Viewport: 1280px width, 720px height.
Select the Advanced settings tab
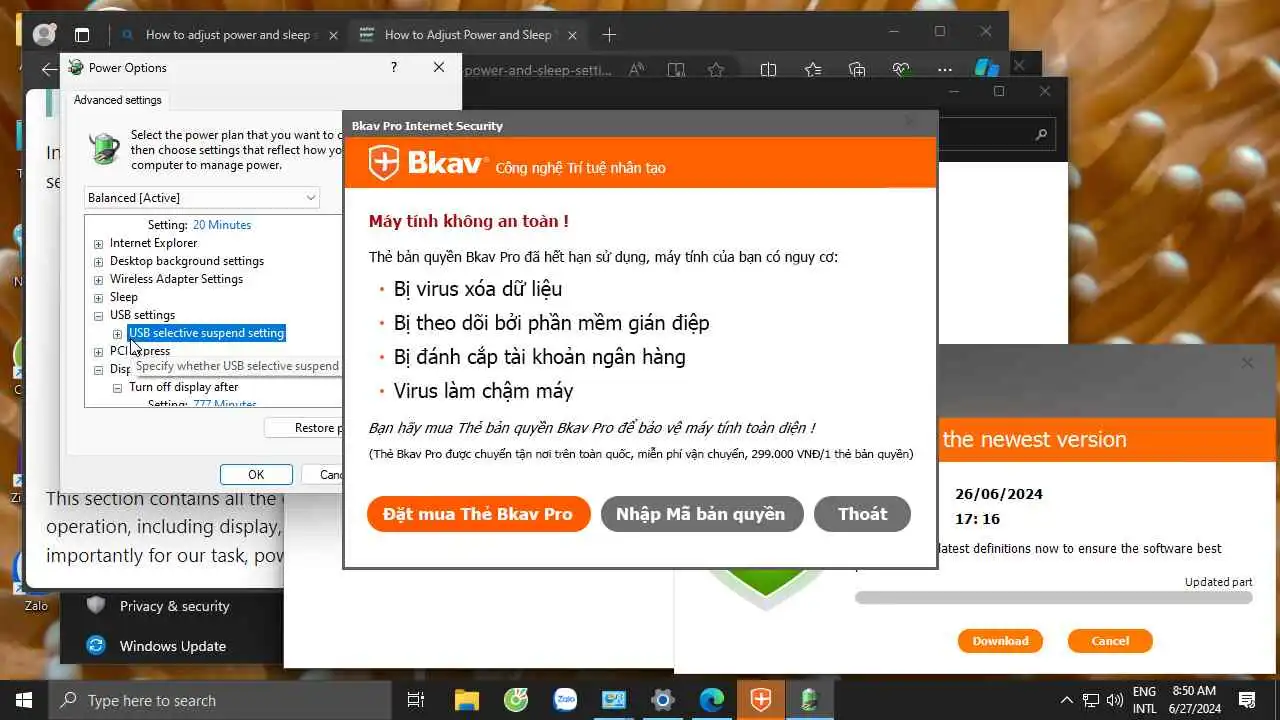(118, 100)
